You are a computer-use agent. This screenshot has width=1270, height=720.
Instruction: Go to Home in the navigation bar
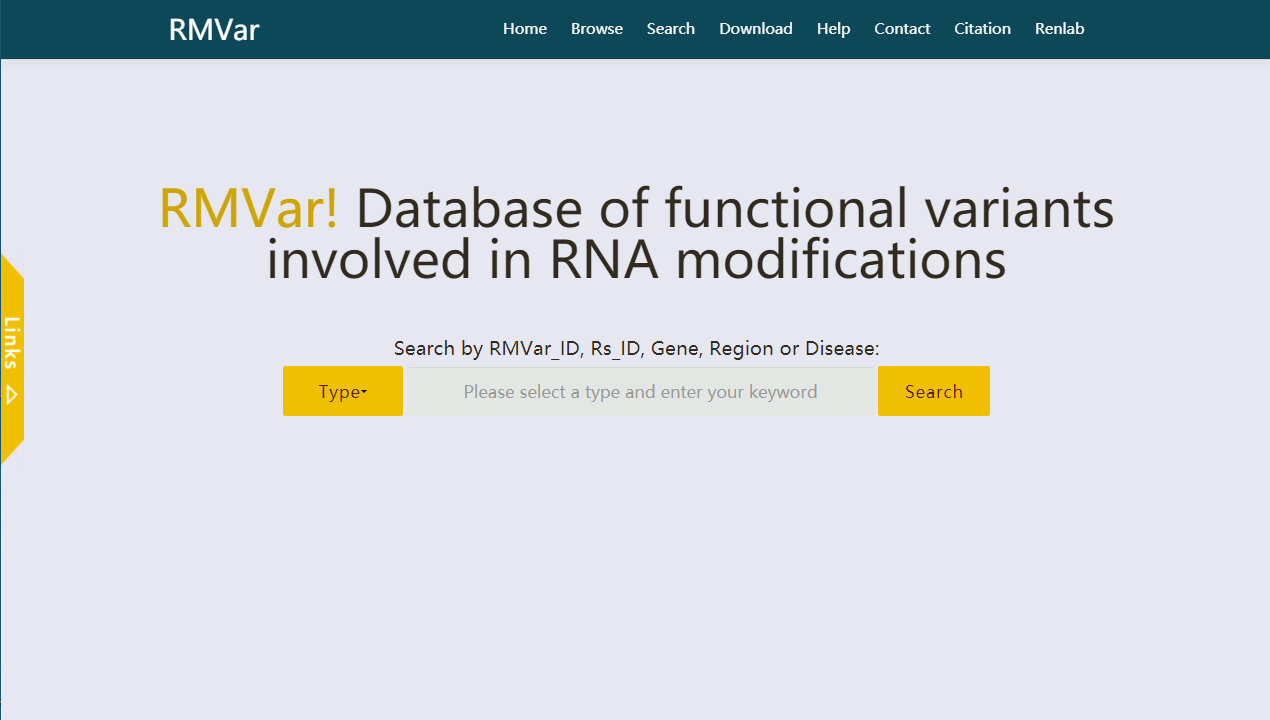(x=525, y=29)
